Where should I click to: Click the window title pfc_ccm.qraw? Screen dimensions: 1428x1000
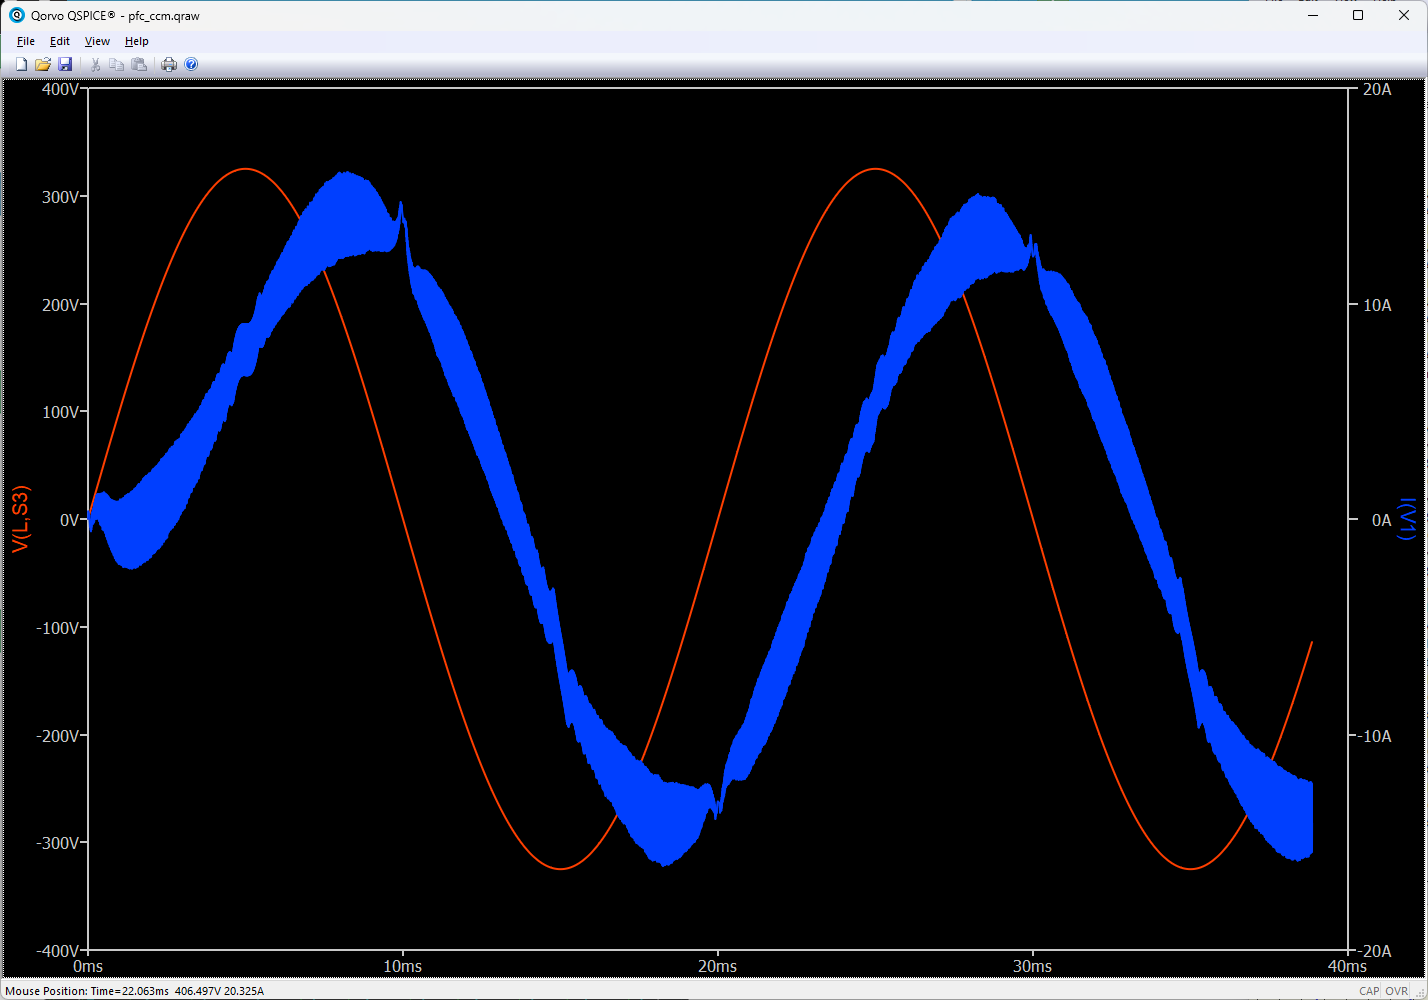click(x=164, y=16)
